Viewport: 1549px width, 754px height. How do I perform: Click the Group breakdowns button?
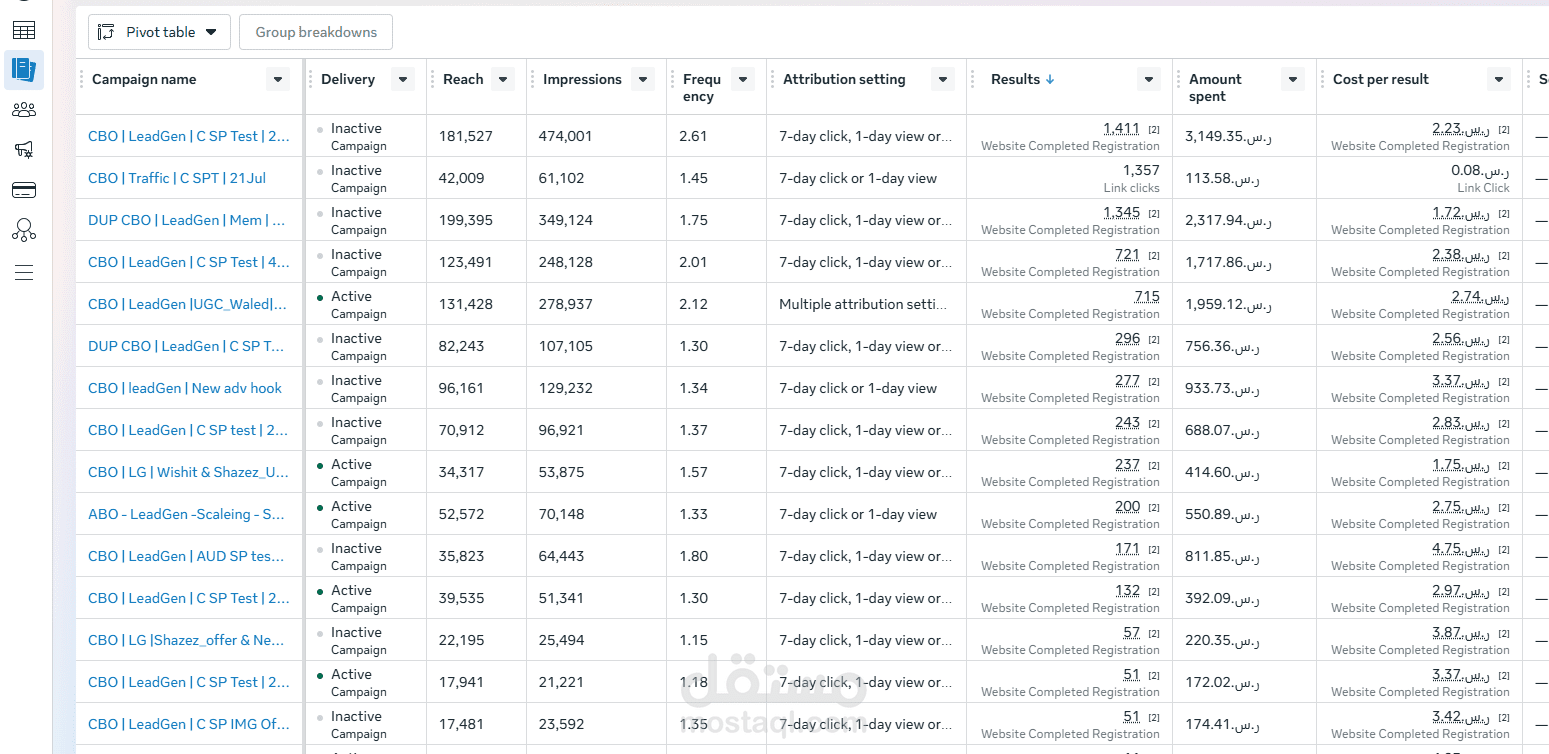coord(316,32)
